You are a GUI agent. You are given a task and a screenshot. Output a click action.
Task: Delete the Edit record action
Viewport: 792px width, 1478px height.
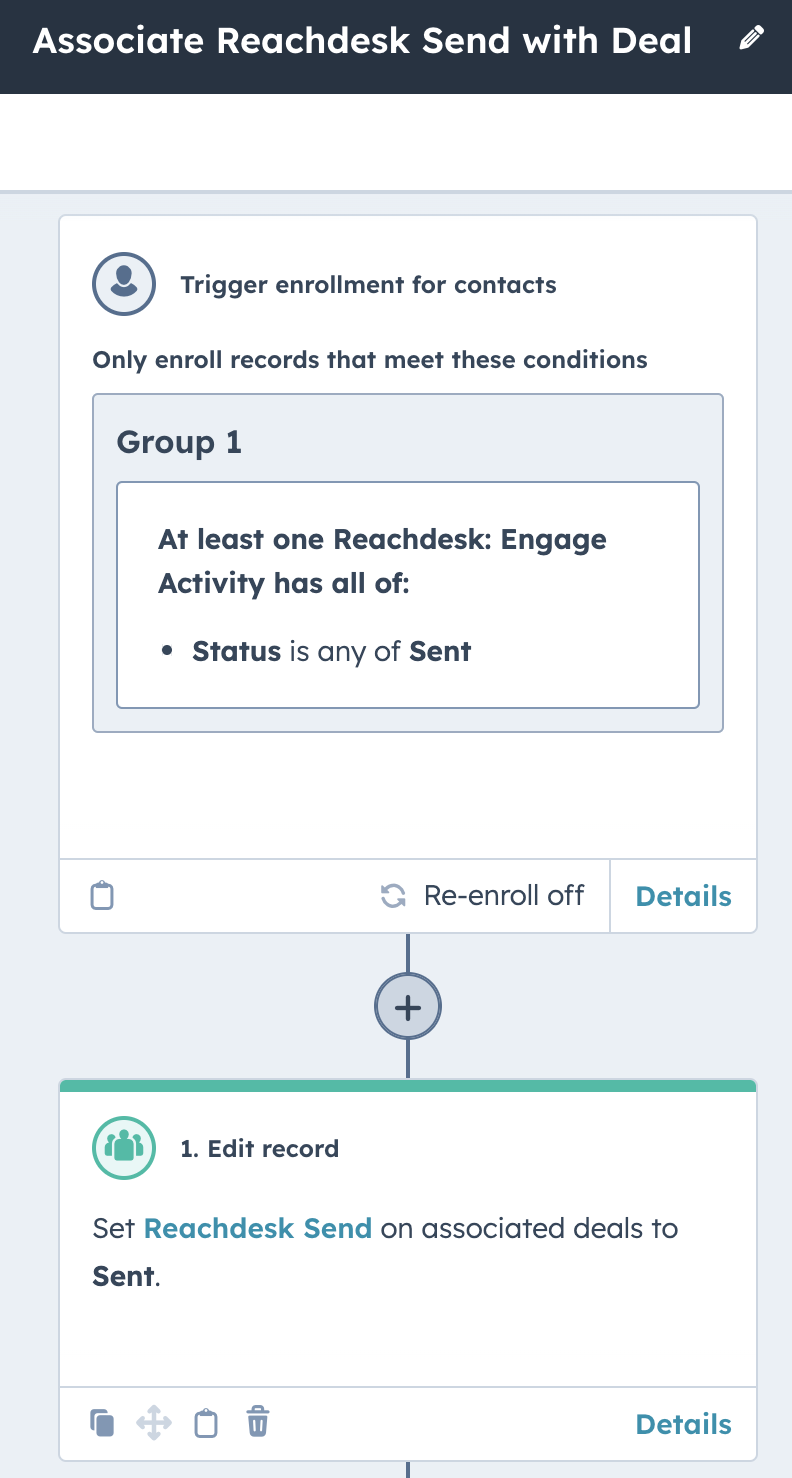point(258,1421)
